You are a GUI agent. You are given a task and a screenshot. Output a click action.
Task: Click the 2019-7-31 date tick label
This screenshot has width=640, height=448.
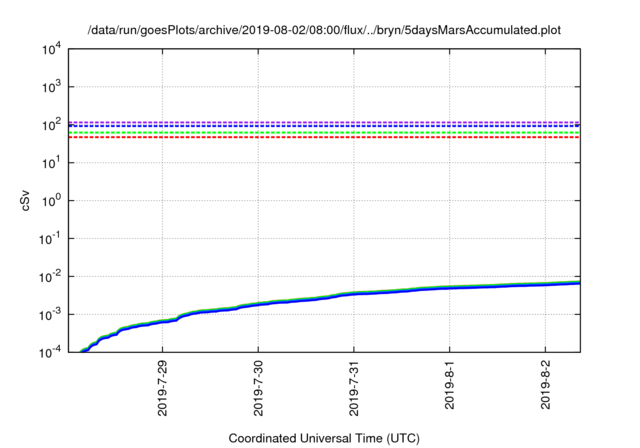pos(353,388)
